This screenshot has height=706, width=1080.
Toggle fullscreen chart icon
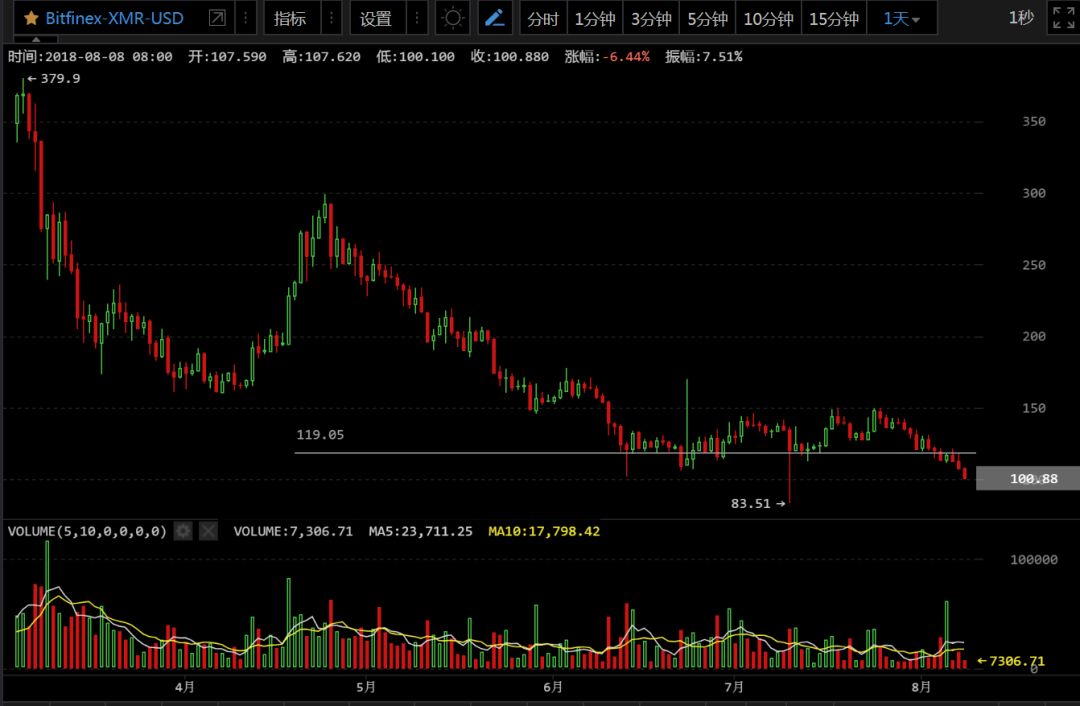click(x=1063, y=18)
